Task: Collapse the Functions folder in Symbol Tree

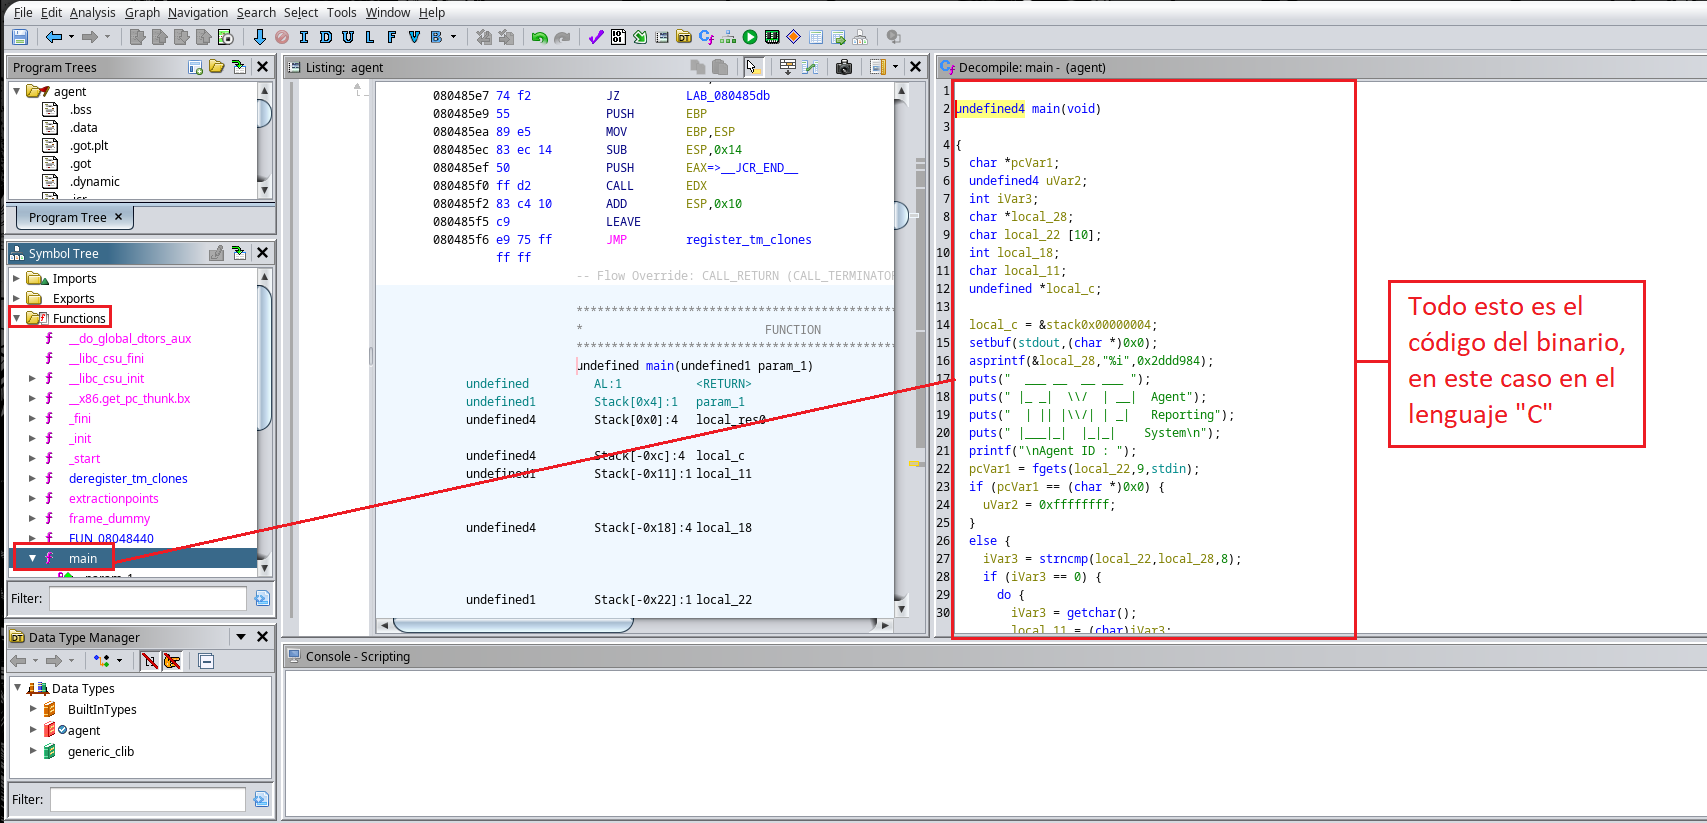Action: click(x=16, y=318)
